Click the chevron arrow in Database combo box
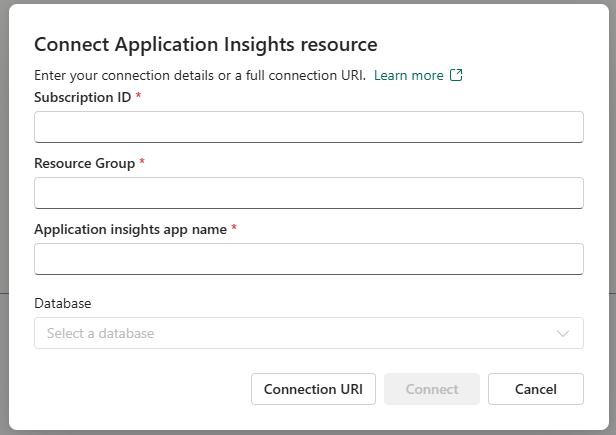Screen dimensions: 616x435 click(x=563, y=333)
